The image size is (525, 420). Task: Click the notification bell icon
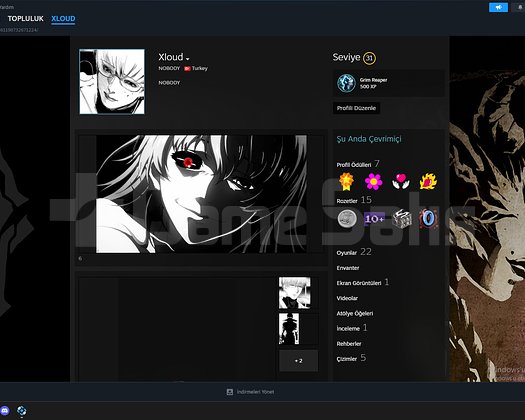520,7
